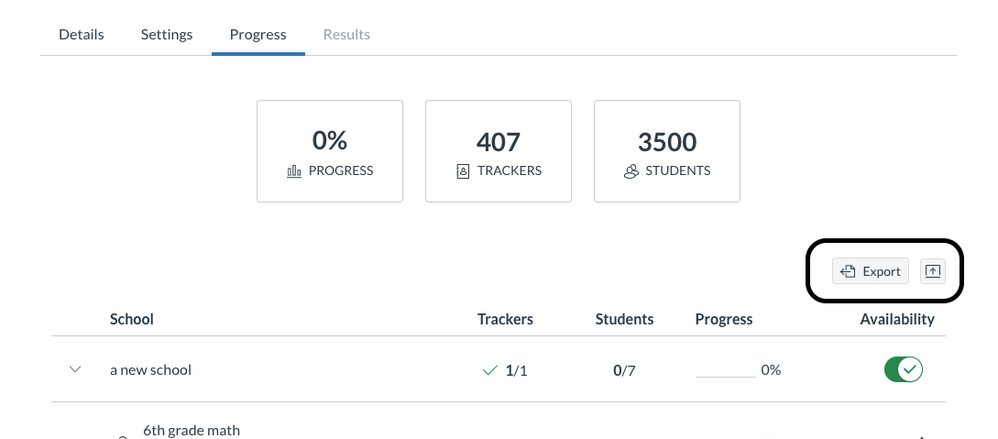
Task: Toggle availability for a new school
Action: pos(903,370)
